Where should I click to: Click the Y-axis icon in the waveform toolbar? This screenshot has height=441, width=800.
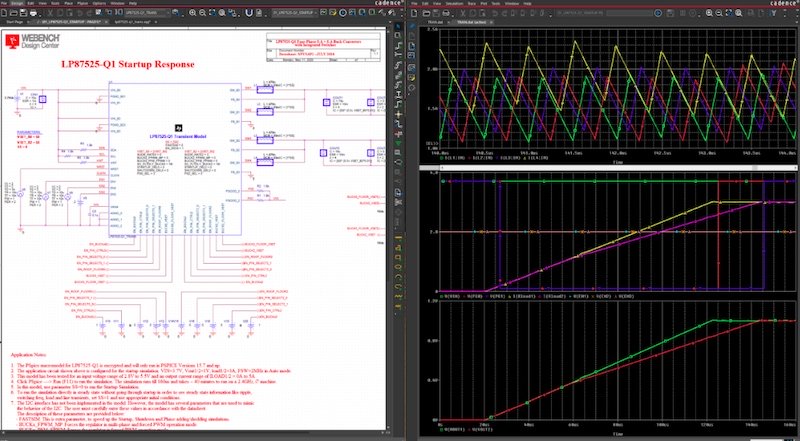pos(774,13)
